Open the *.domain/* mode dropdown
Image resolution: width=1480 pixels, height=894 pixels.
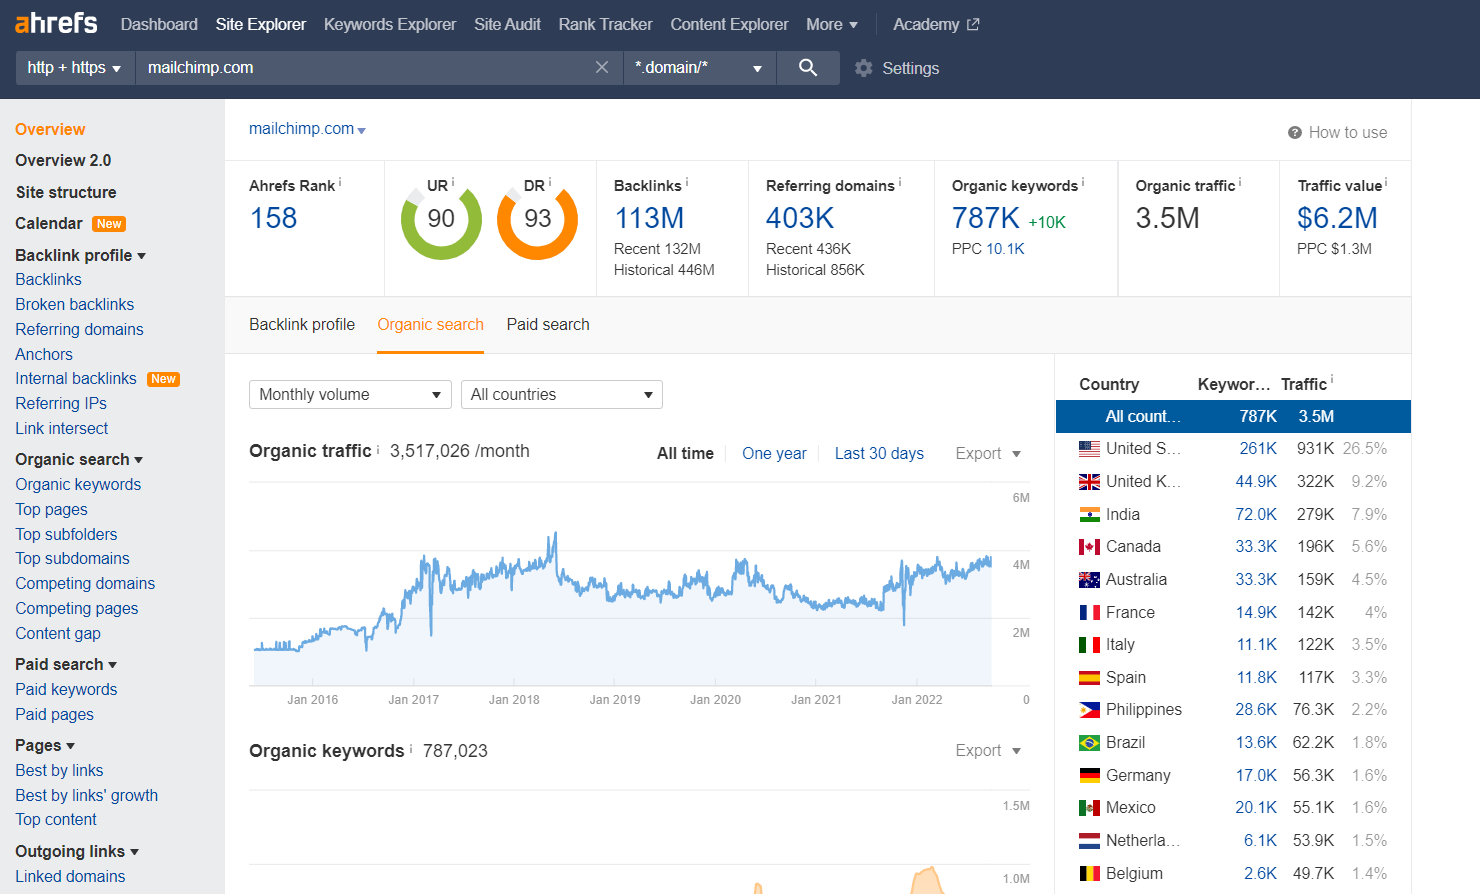click(x=699, y=67)
